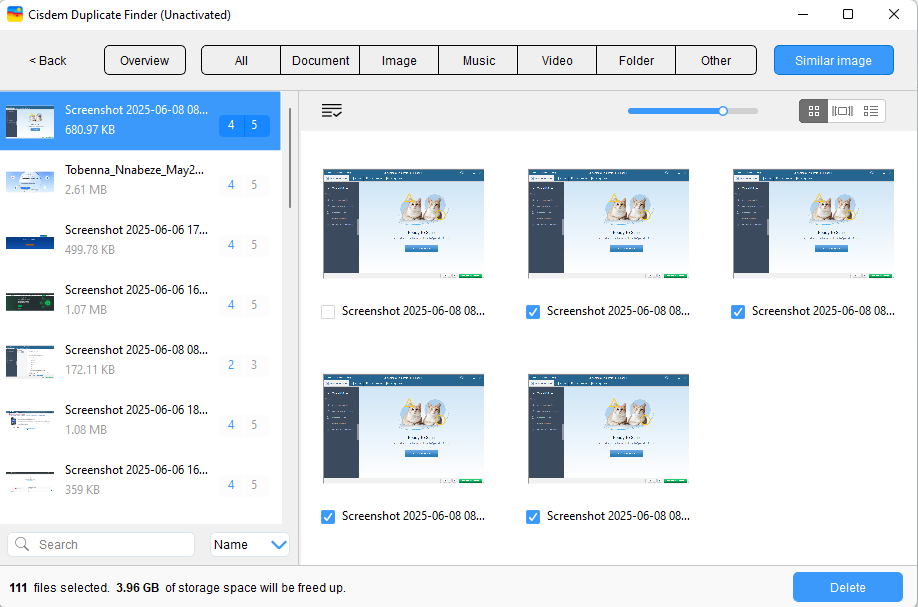
Task: Open the Image tab
Action: point(399,60)
